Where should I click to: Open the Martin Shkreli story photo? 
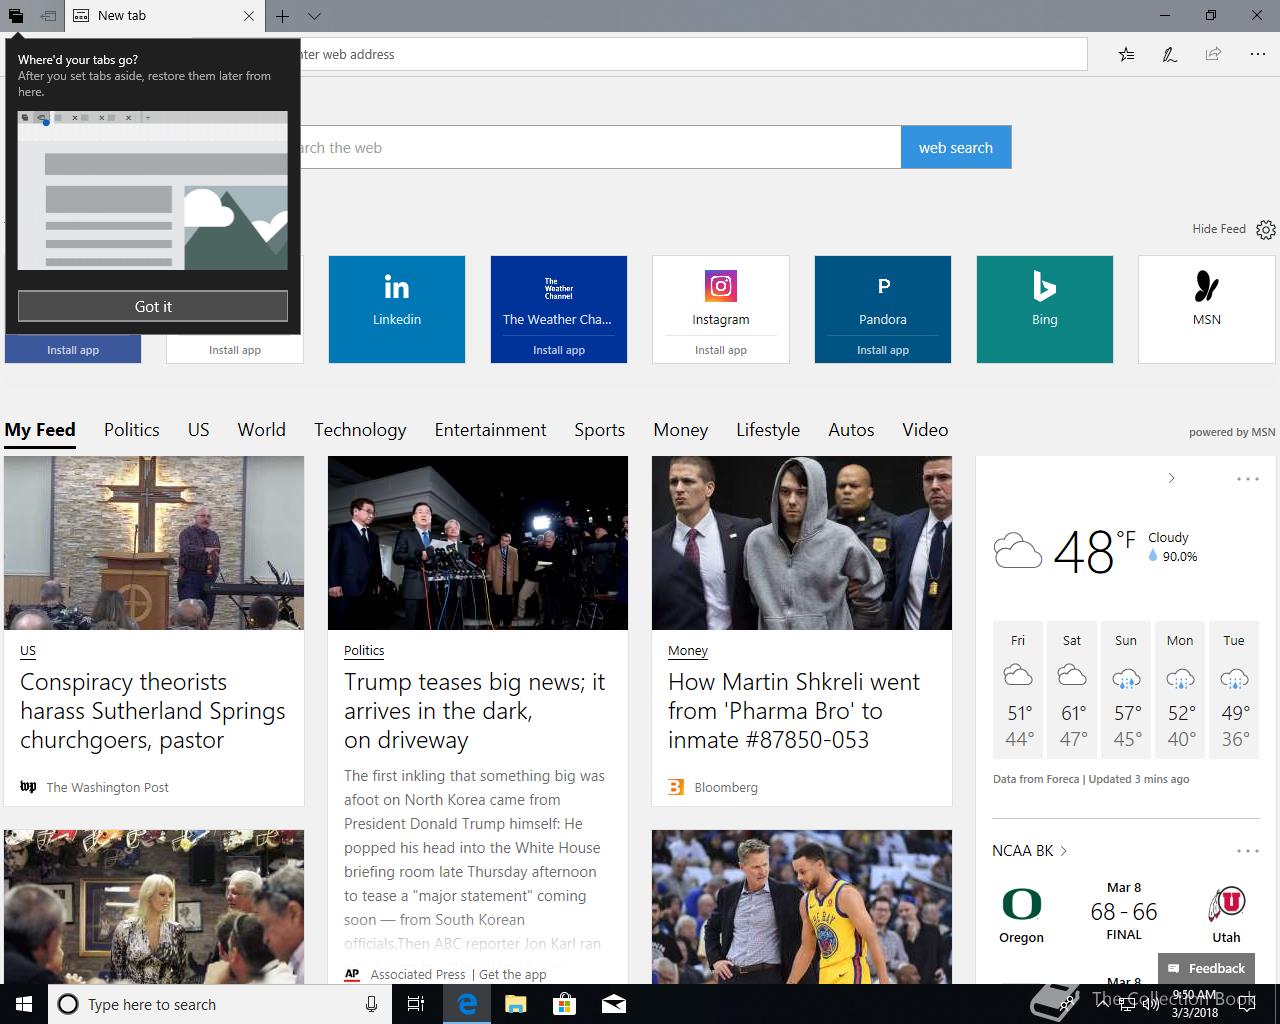pyautogui.click(x=802, y=543)
